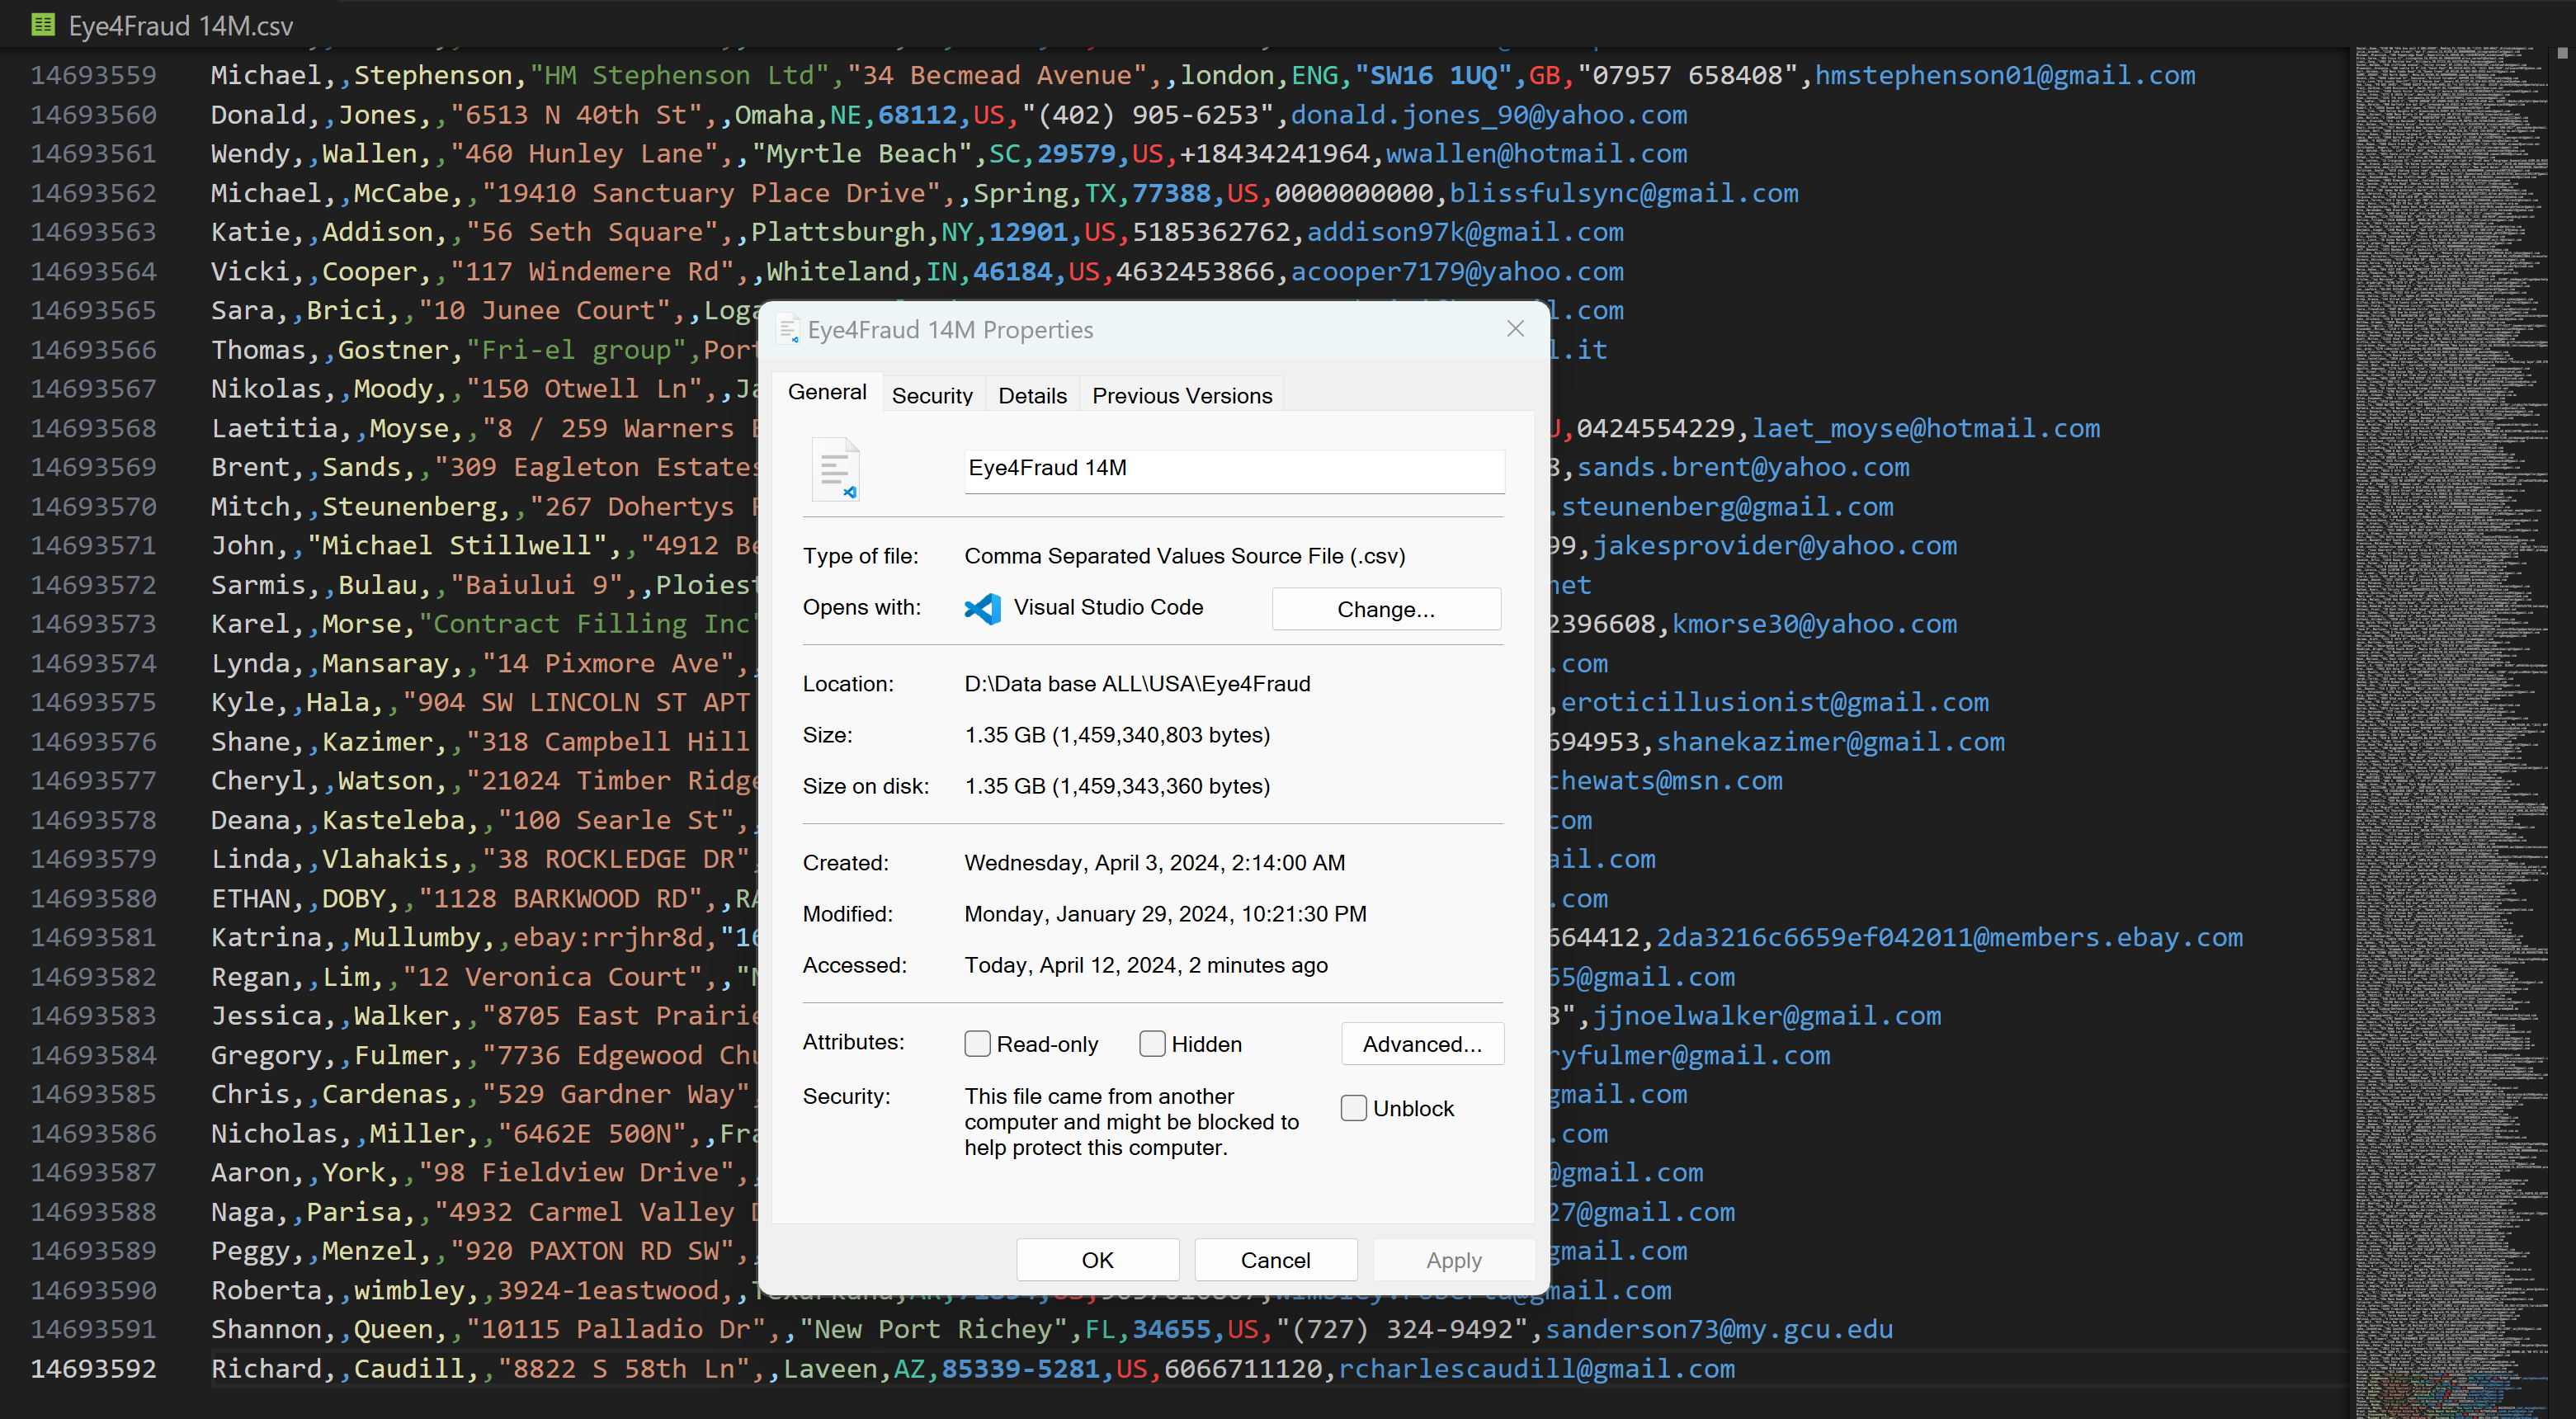Click line number 14693592 in the gutter

click(x=93, y=1368)
